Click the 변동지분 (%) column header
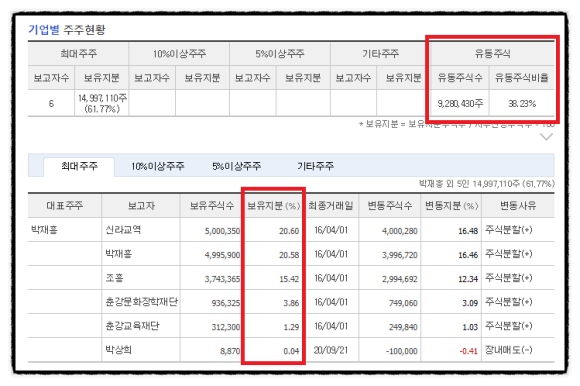Screen dimensions: 580x386 [451, 206]
